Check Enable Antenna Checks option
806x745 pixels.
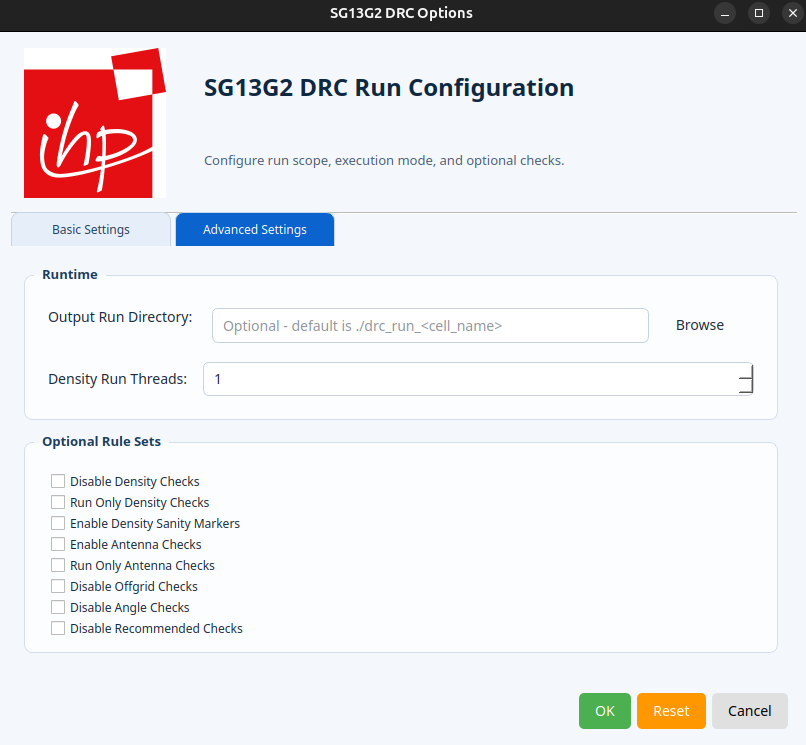(x=58, y=544)
